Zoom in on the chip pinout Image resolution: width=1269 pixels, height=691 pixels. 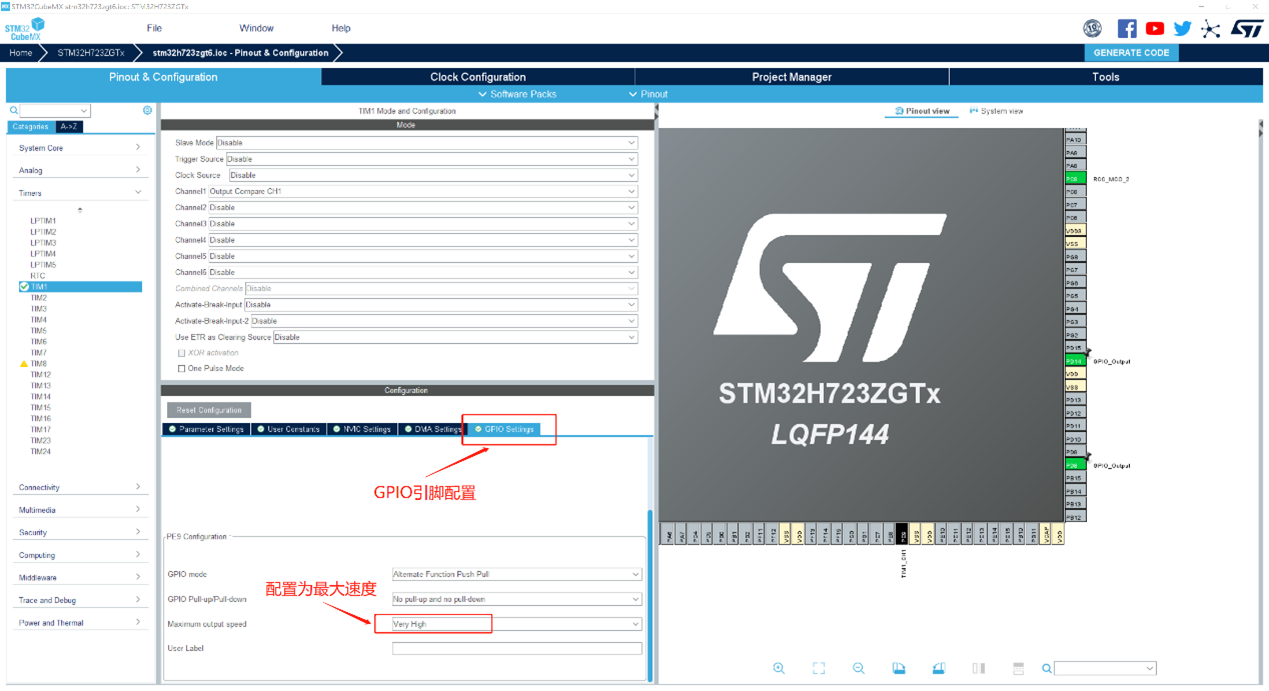[x=779, y=668]
